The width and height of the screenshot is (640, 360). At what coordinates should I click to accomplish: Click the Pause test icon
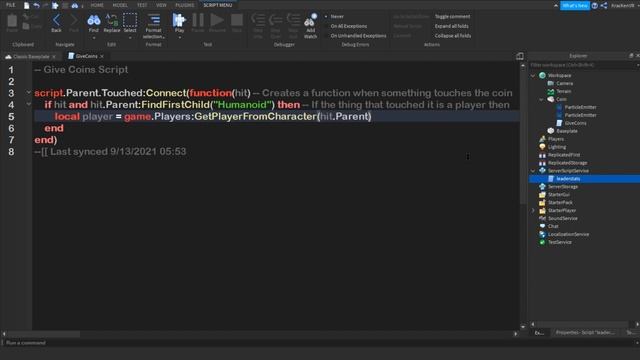198,20
